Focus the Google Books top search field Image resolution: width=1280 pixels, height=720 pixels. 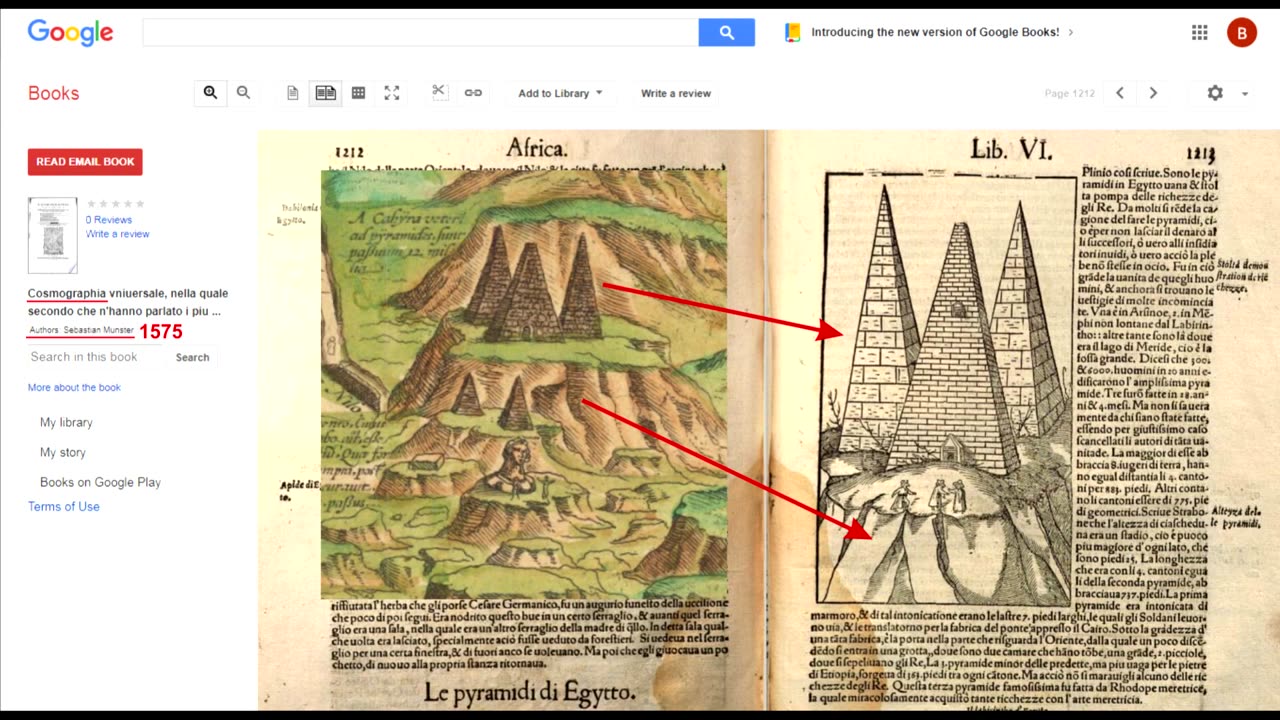[420, 32]
